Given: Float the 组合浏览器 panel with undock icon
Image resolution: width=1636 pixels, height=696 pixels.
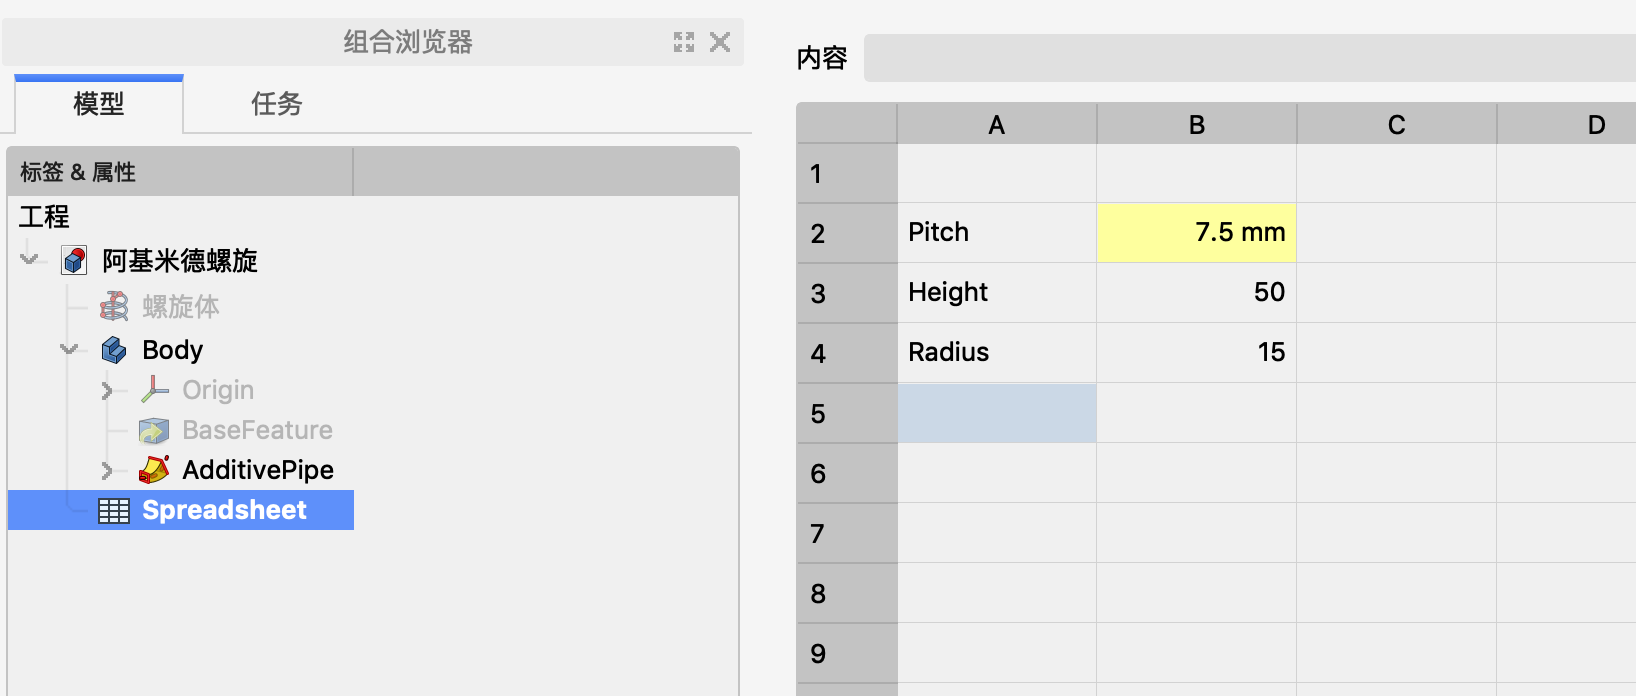Looking at the screenshot, I should [x=684, y=42].
